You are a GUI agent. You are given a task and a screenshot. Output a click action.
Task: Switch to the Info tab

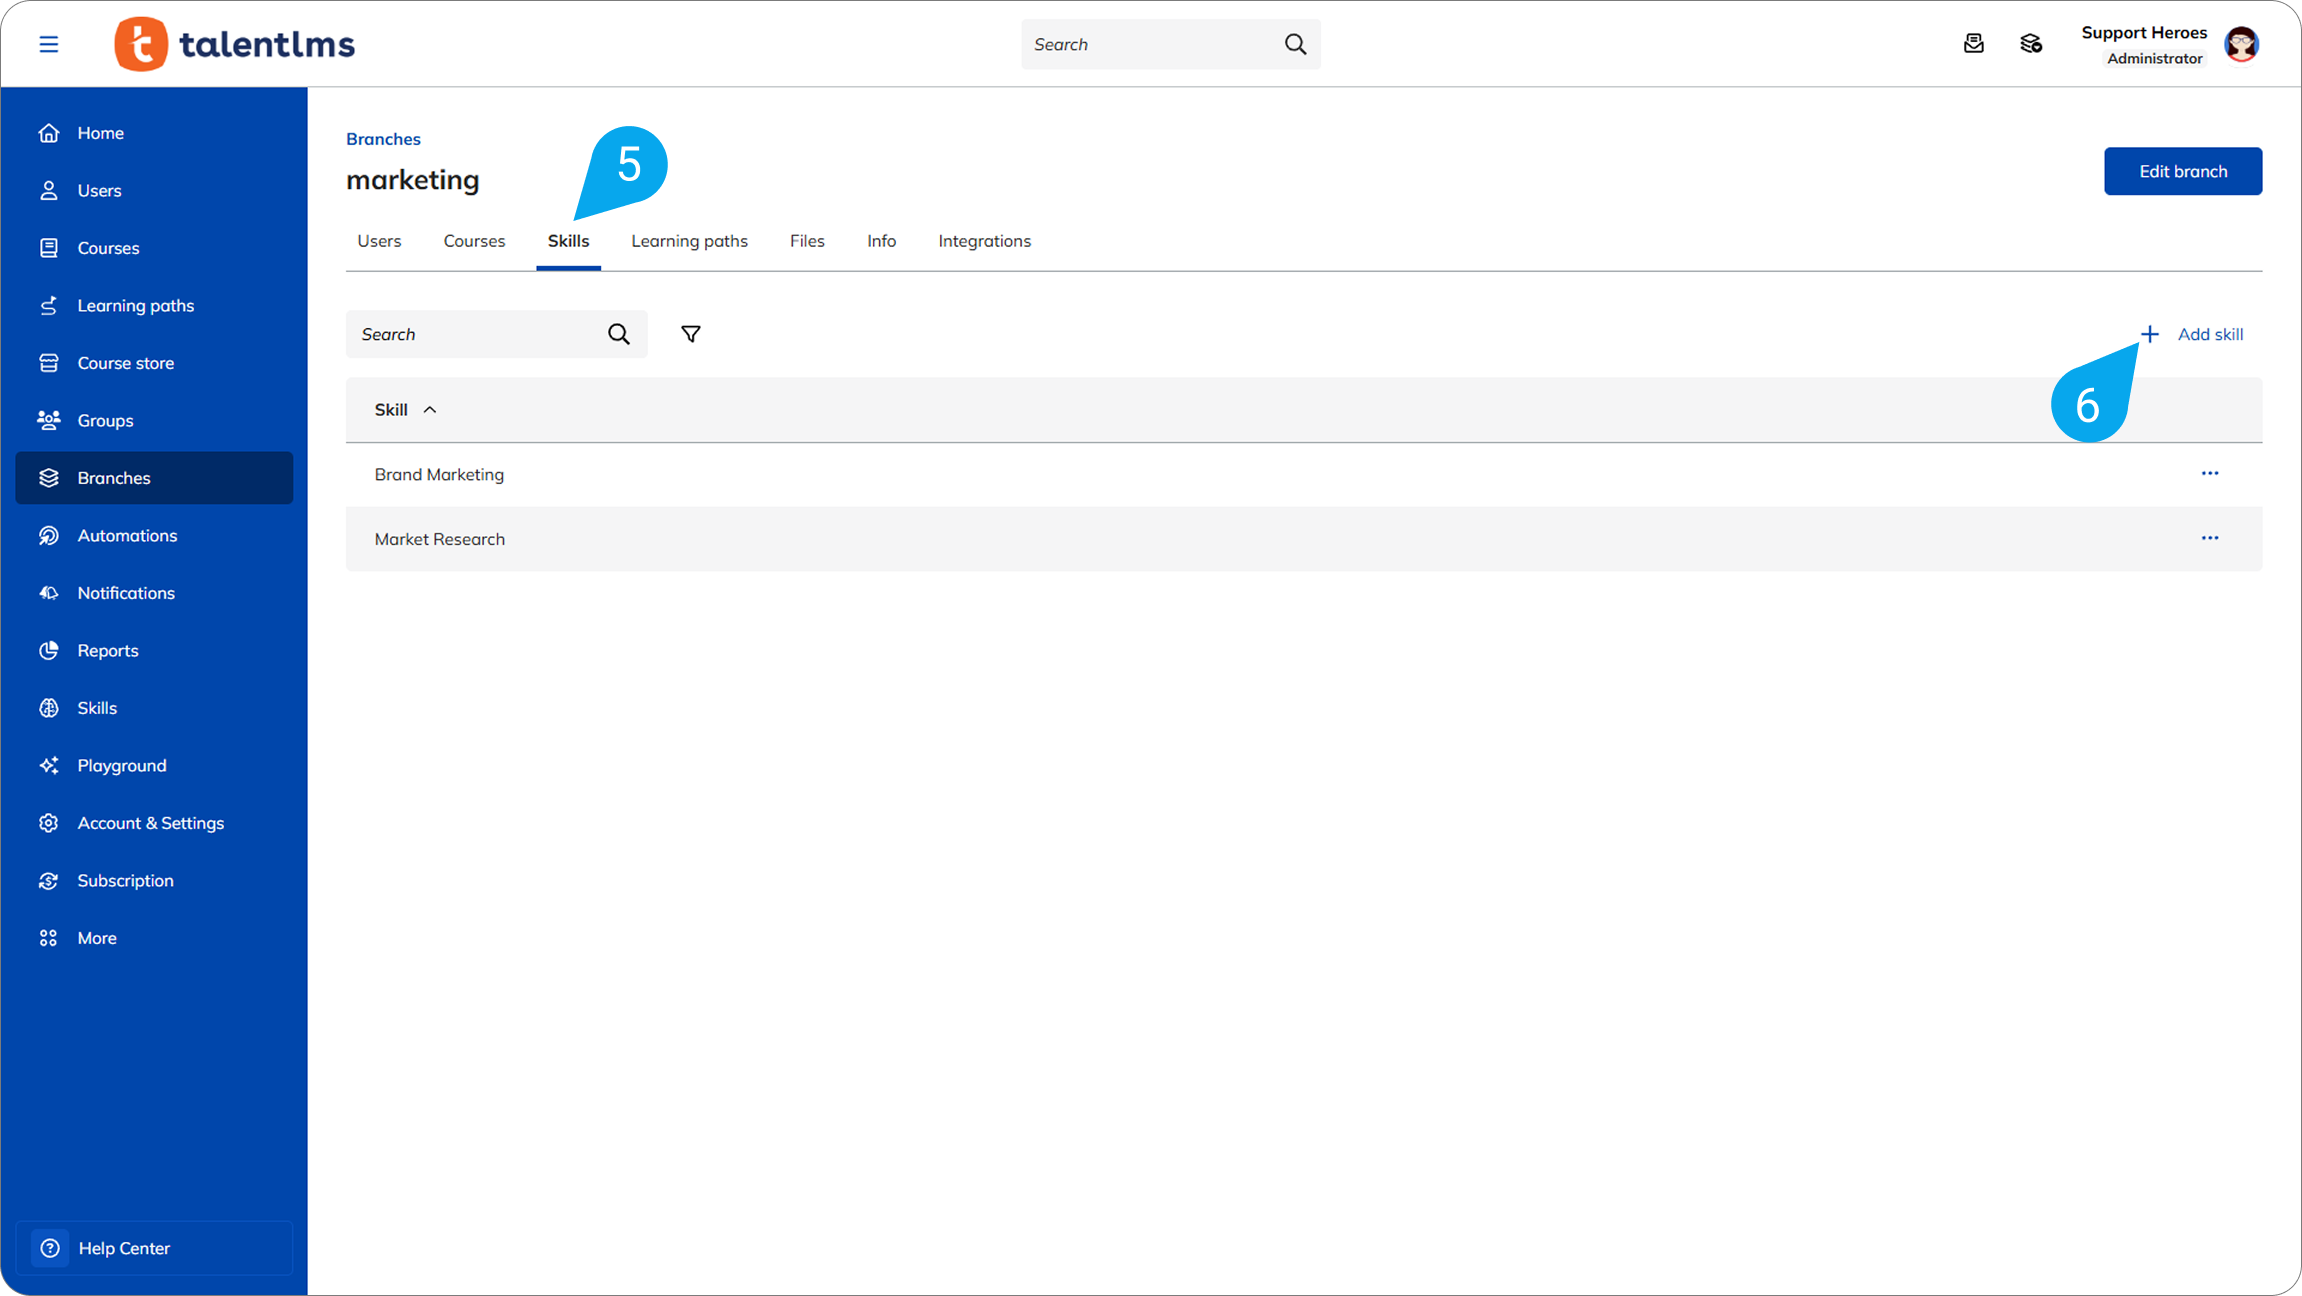pos(881,241)
